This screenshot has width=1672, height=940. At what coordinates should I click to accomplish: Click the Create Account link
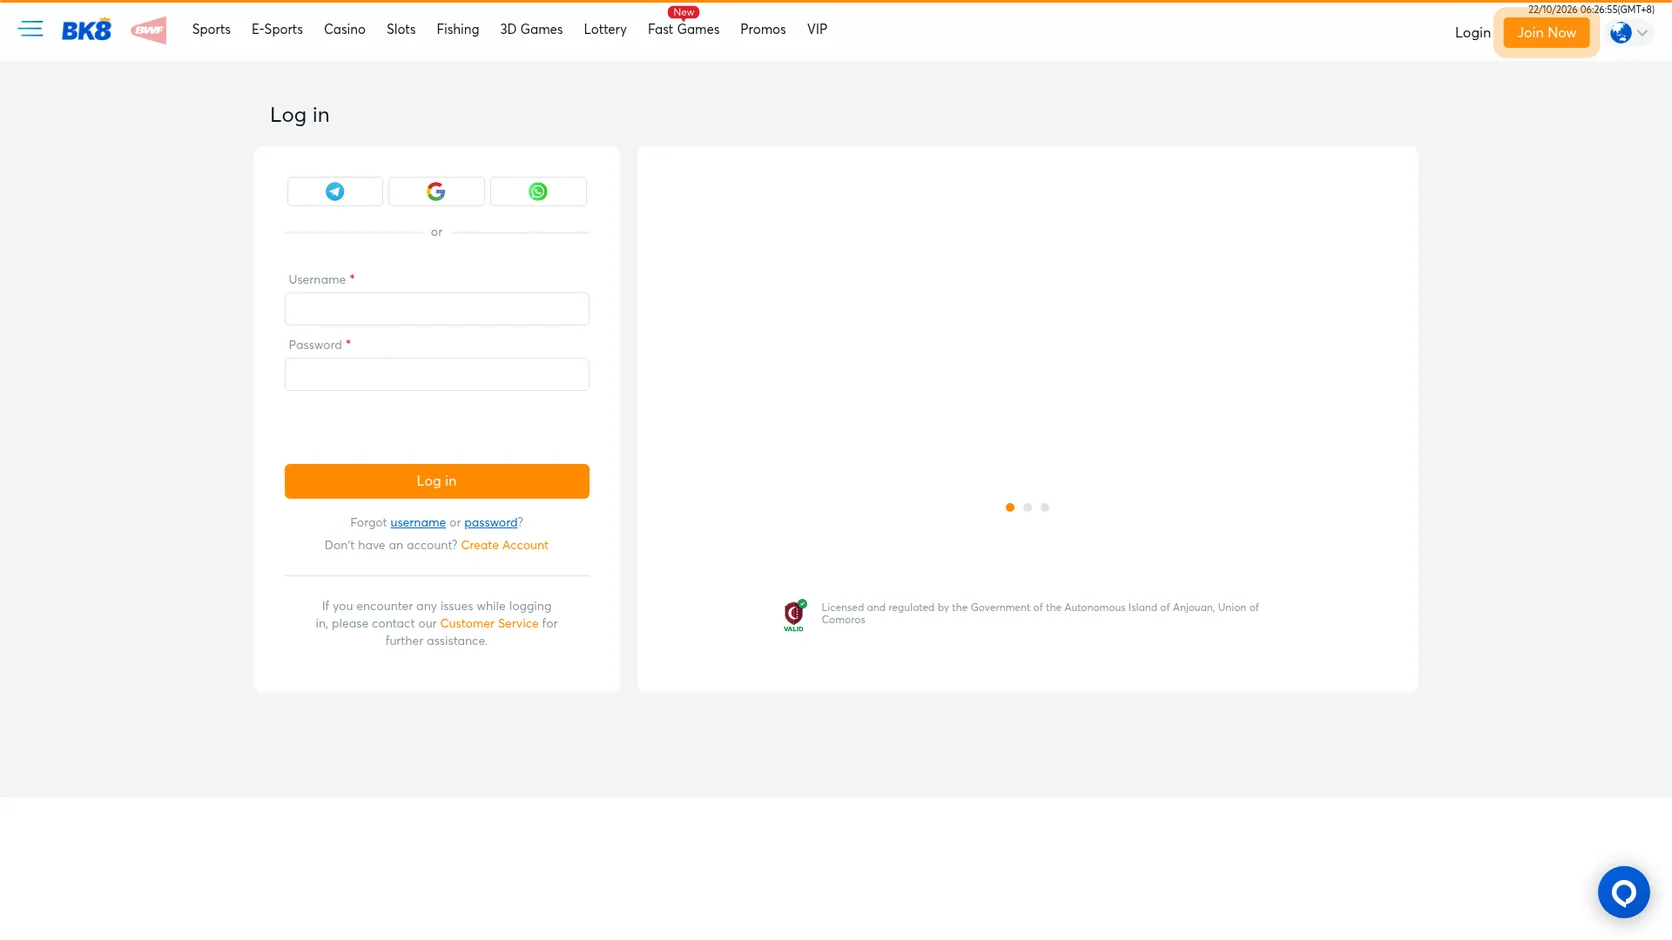tap(504, 545)
